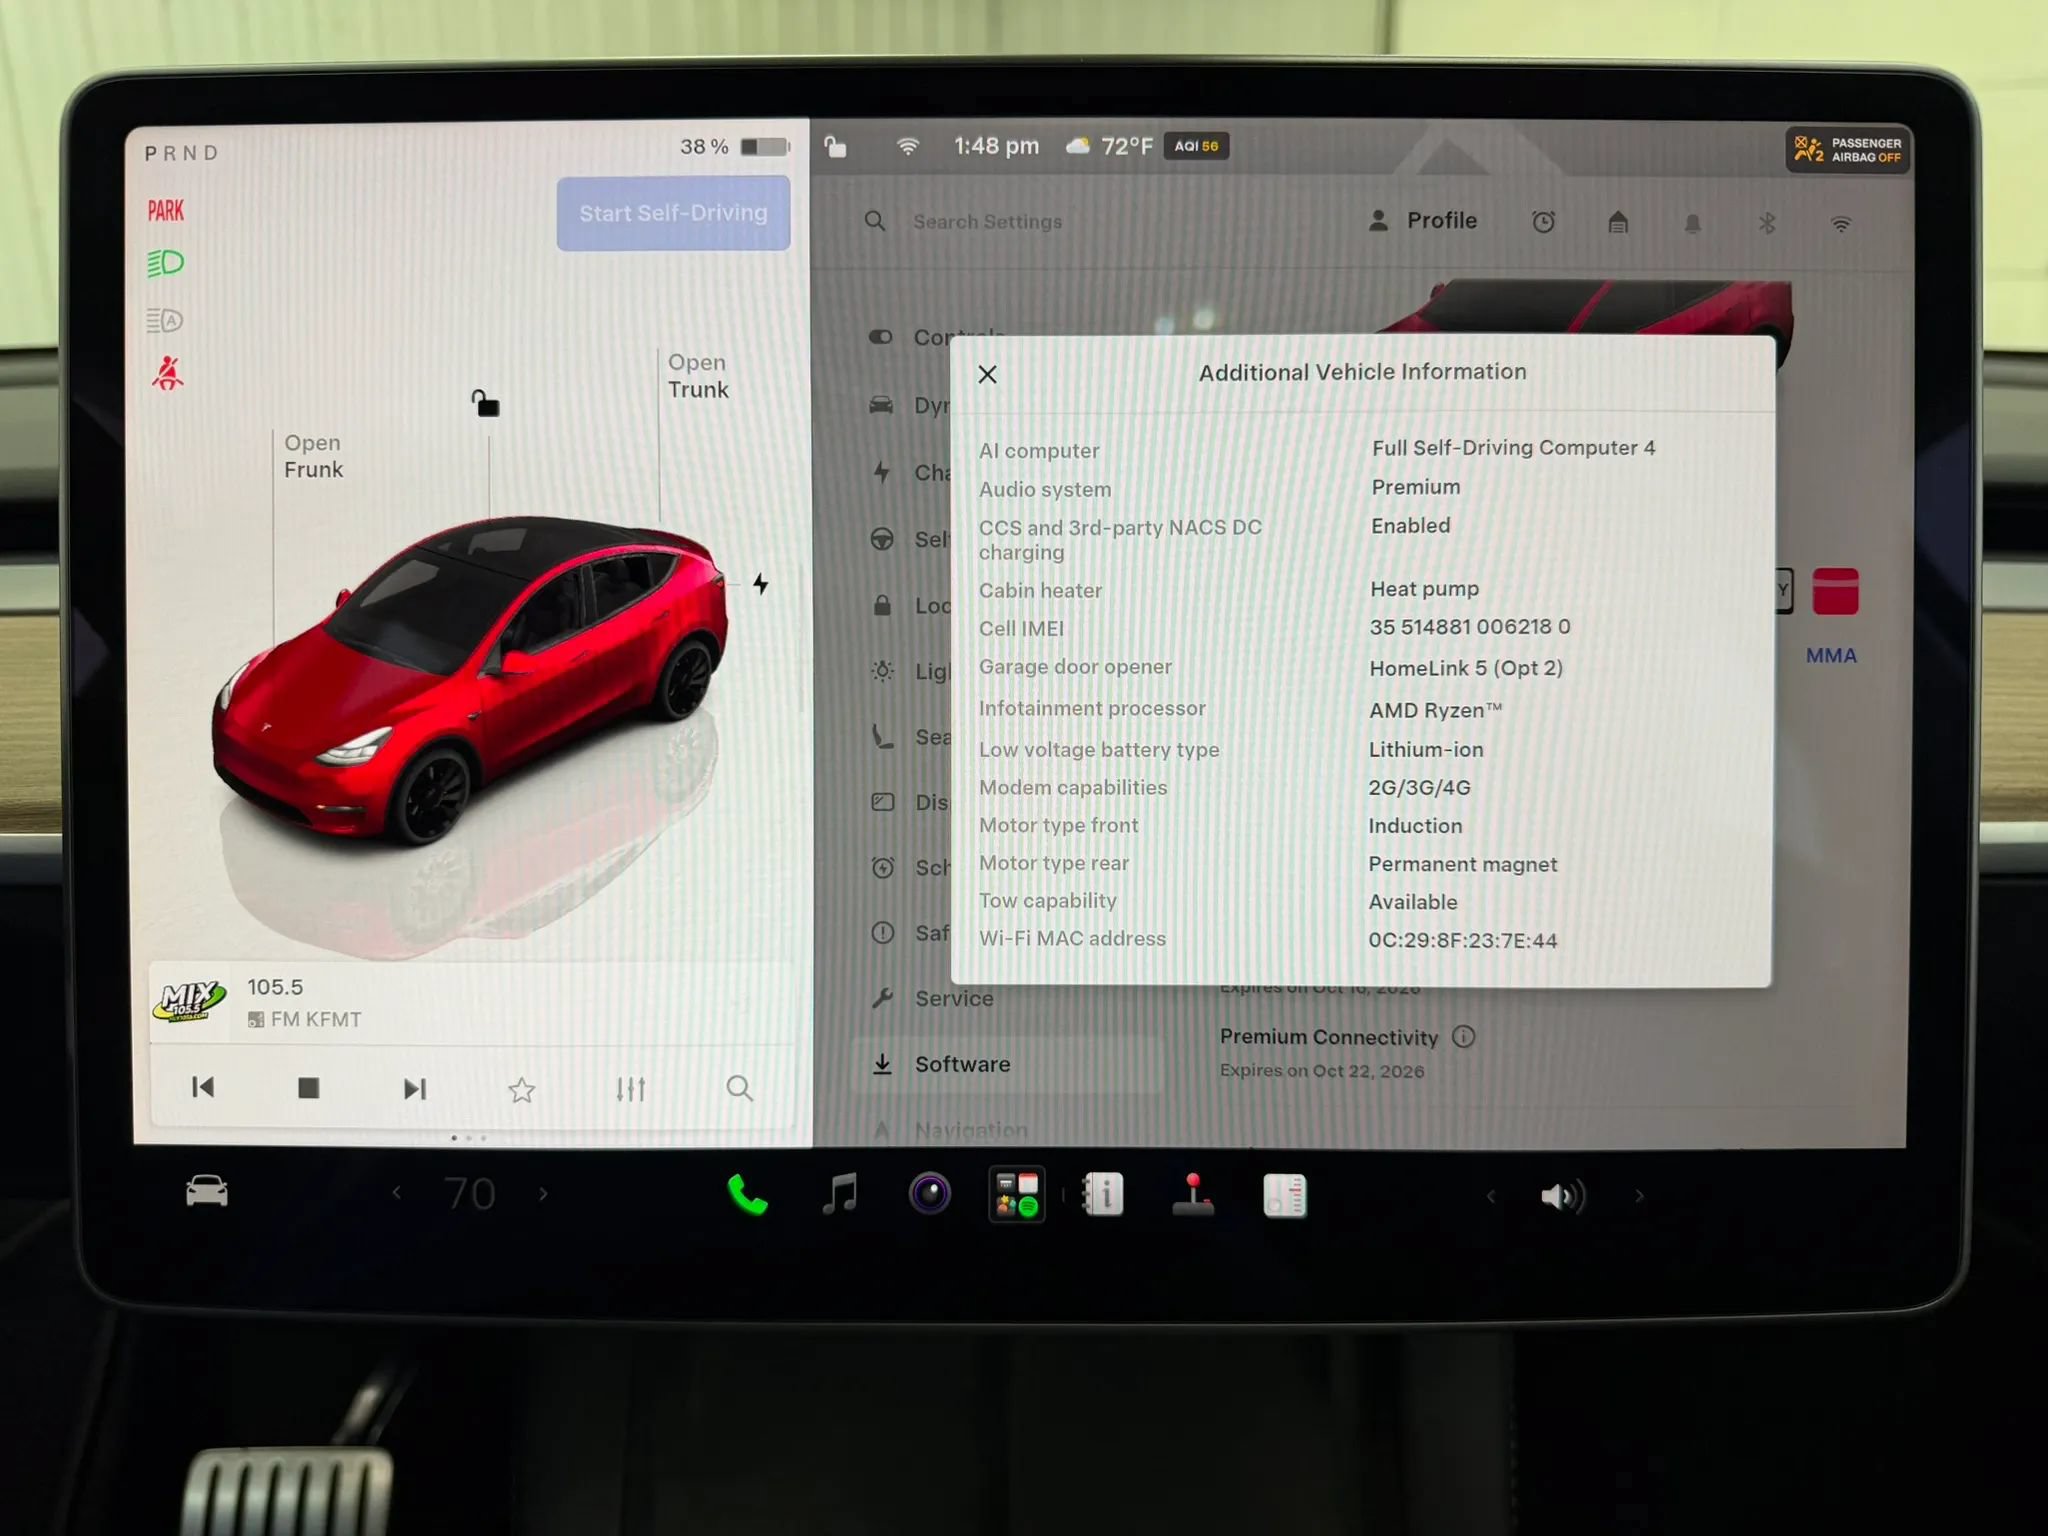
Task: Open the Profile dropdown
Action: pyautogui.click(x=1422, y=221)
